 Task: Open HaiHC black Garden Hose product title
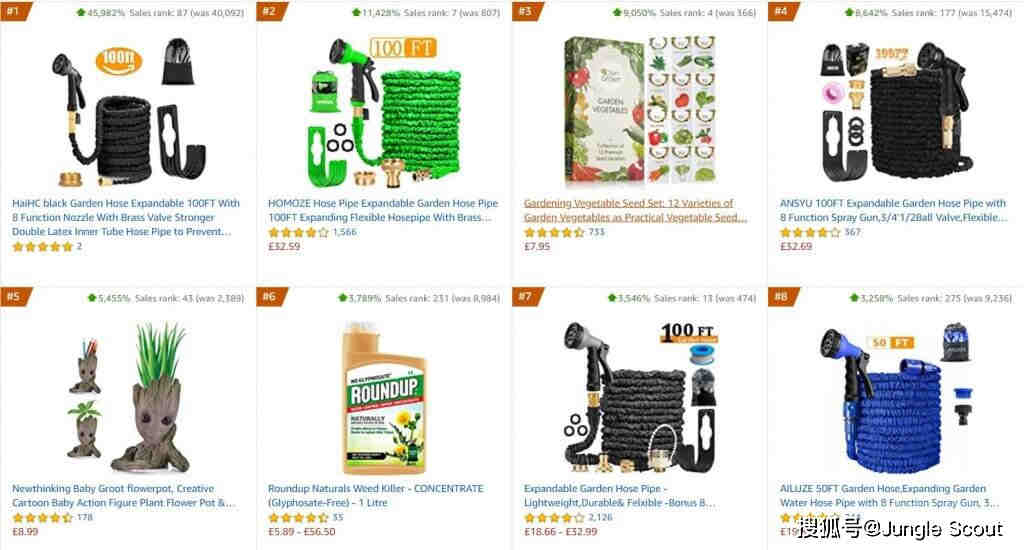(126, 218)
